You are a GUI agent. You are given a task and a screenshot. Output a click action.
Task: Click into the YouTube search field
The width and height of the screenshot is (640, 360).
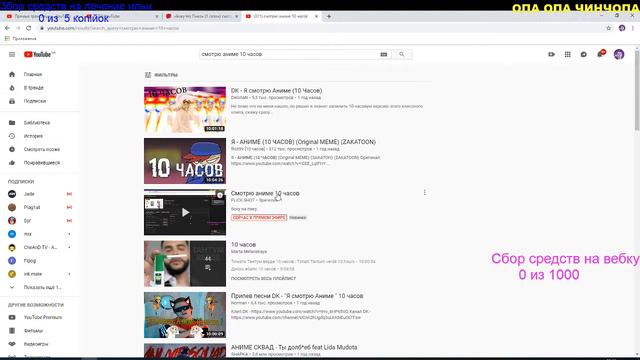point(288,54)
